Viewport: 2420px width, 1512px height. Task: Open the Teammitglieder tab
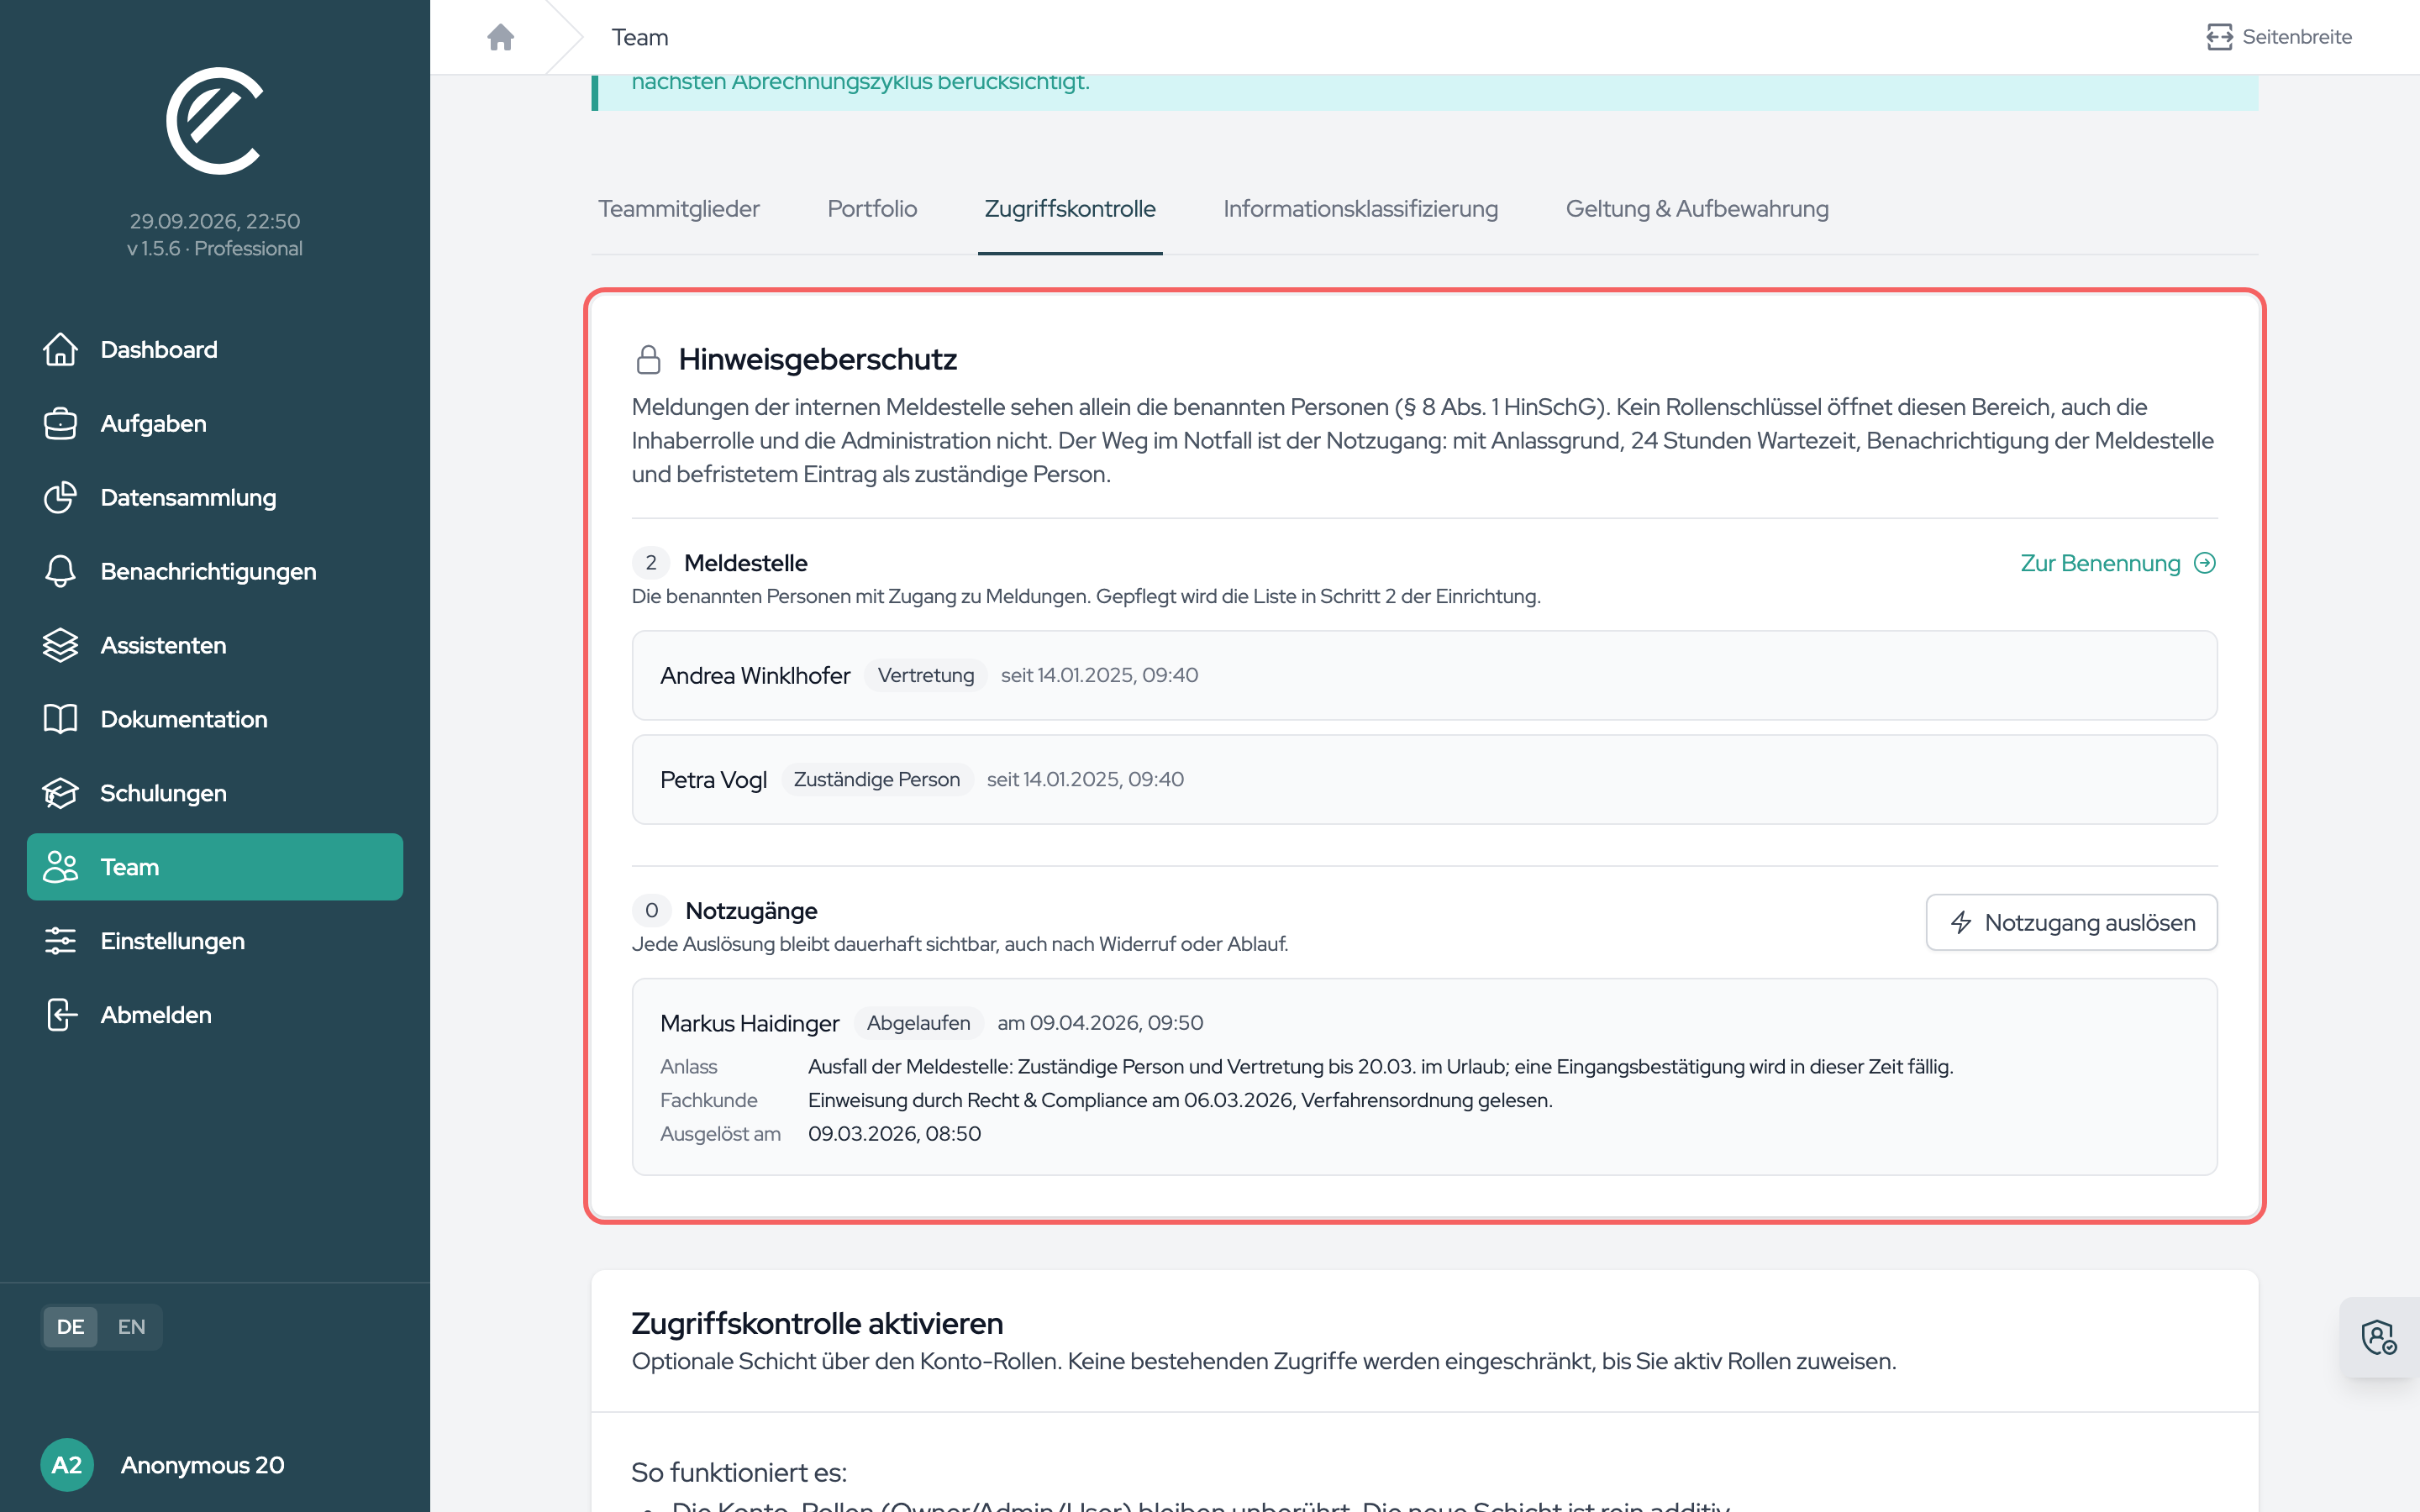pos(678,209)
